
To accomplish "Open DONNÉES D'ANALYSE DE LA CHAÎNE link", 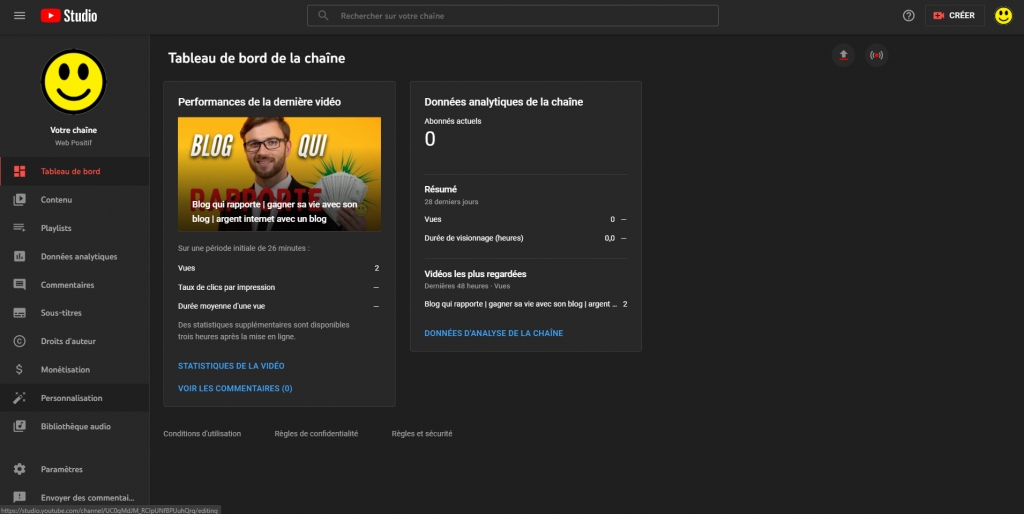I will [493, 333].
